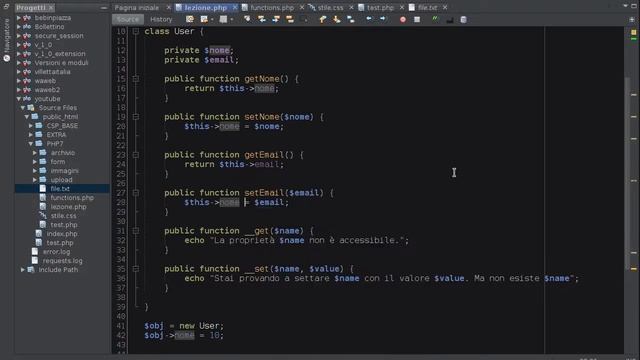Screen dimensions: 640x360
Task: Collapse the getEmail function fold
Action: 136,155
